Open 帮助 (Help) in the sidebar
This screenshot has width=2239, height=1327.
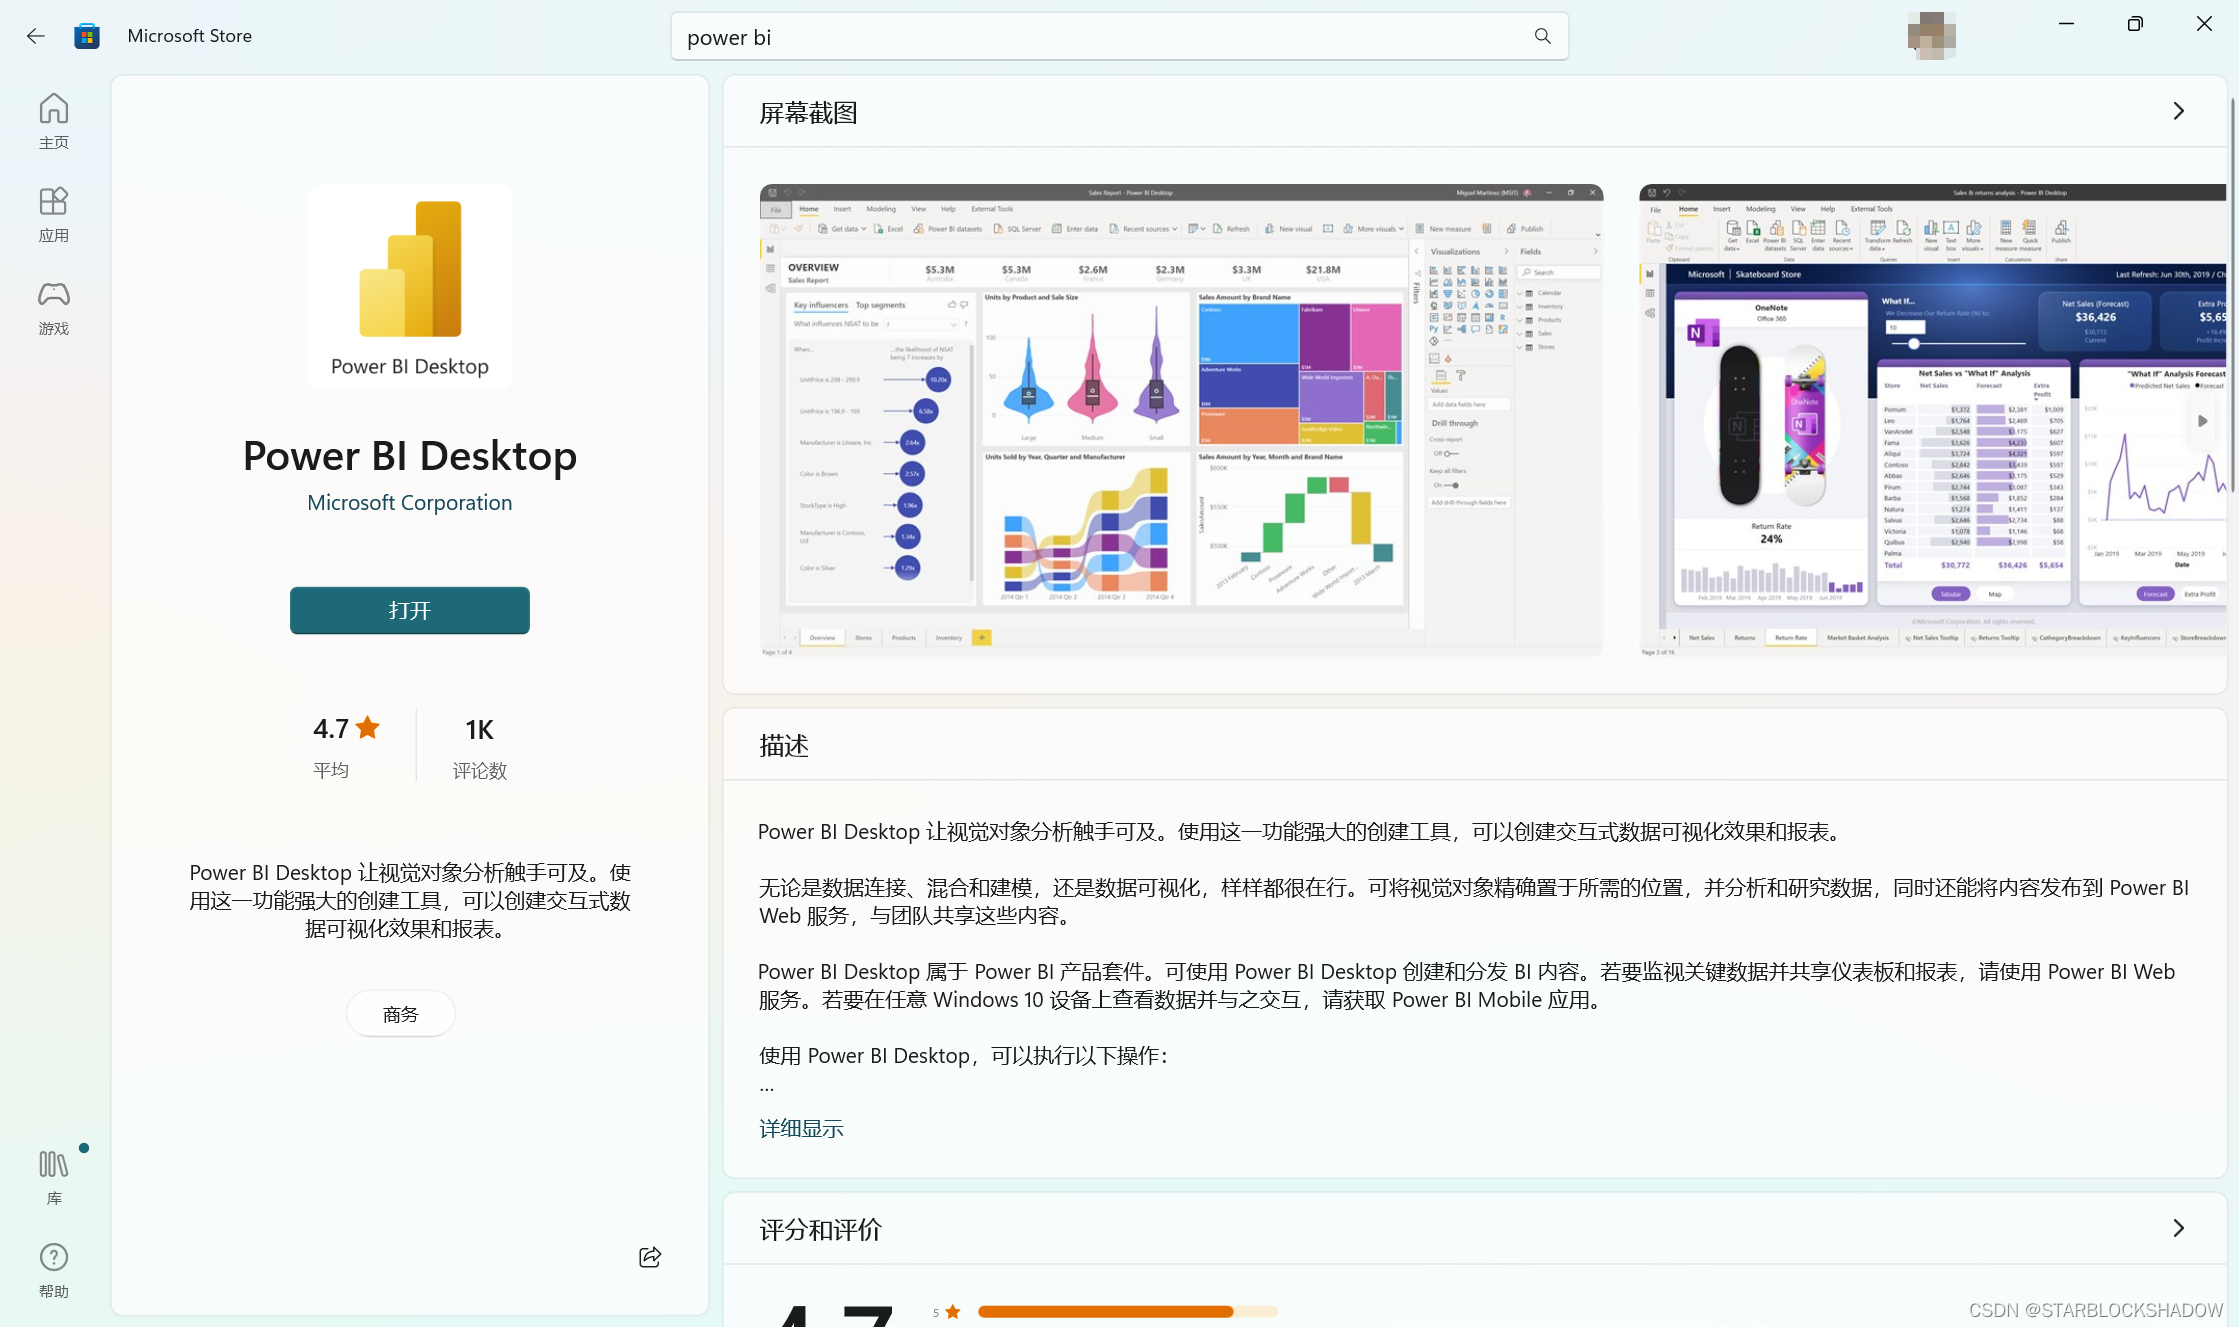(54, 1270)
